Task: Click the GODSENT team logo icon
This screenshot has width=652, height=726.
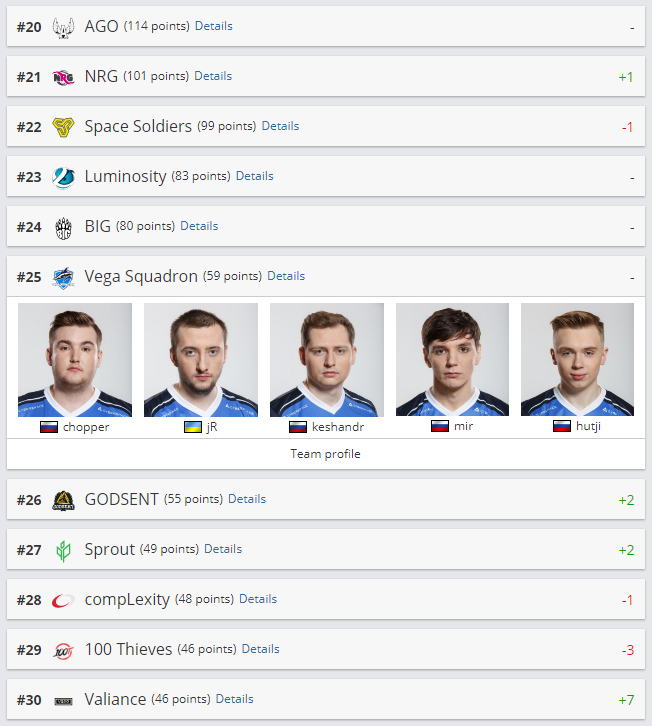Action: 63,501
